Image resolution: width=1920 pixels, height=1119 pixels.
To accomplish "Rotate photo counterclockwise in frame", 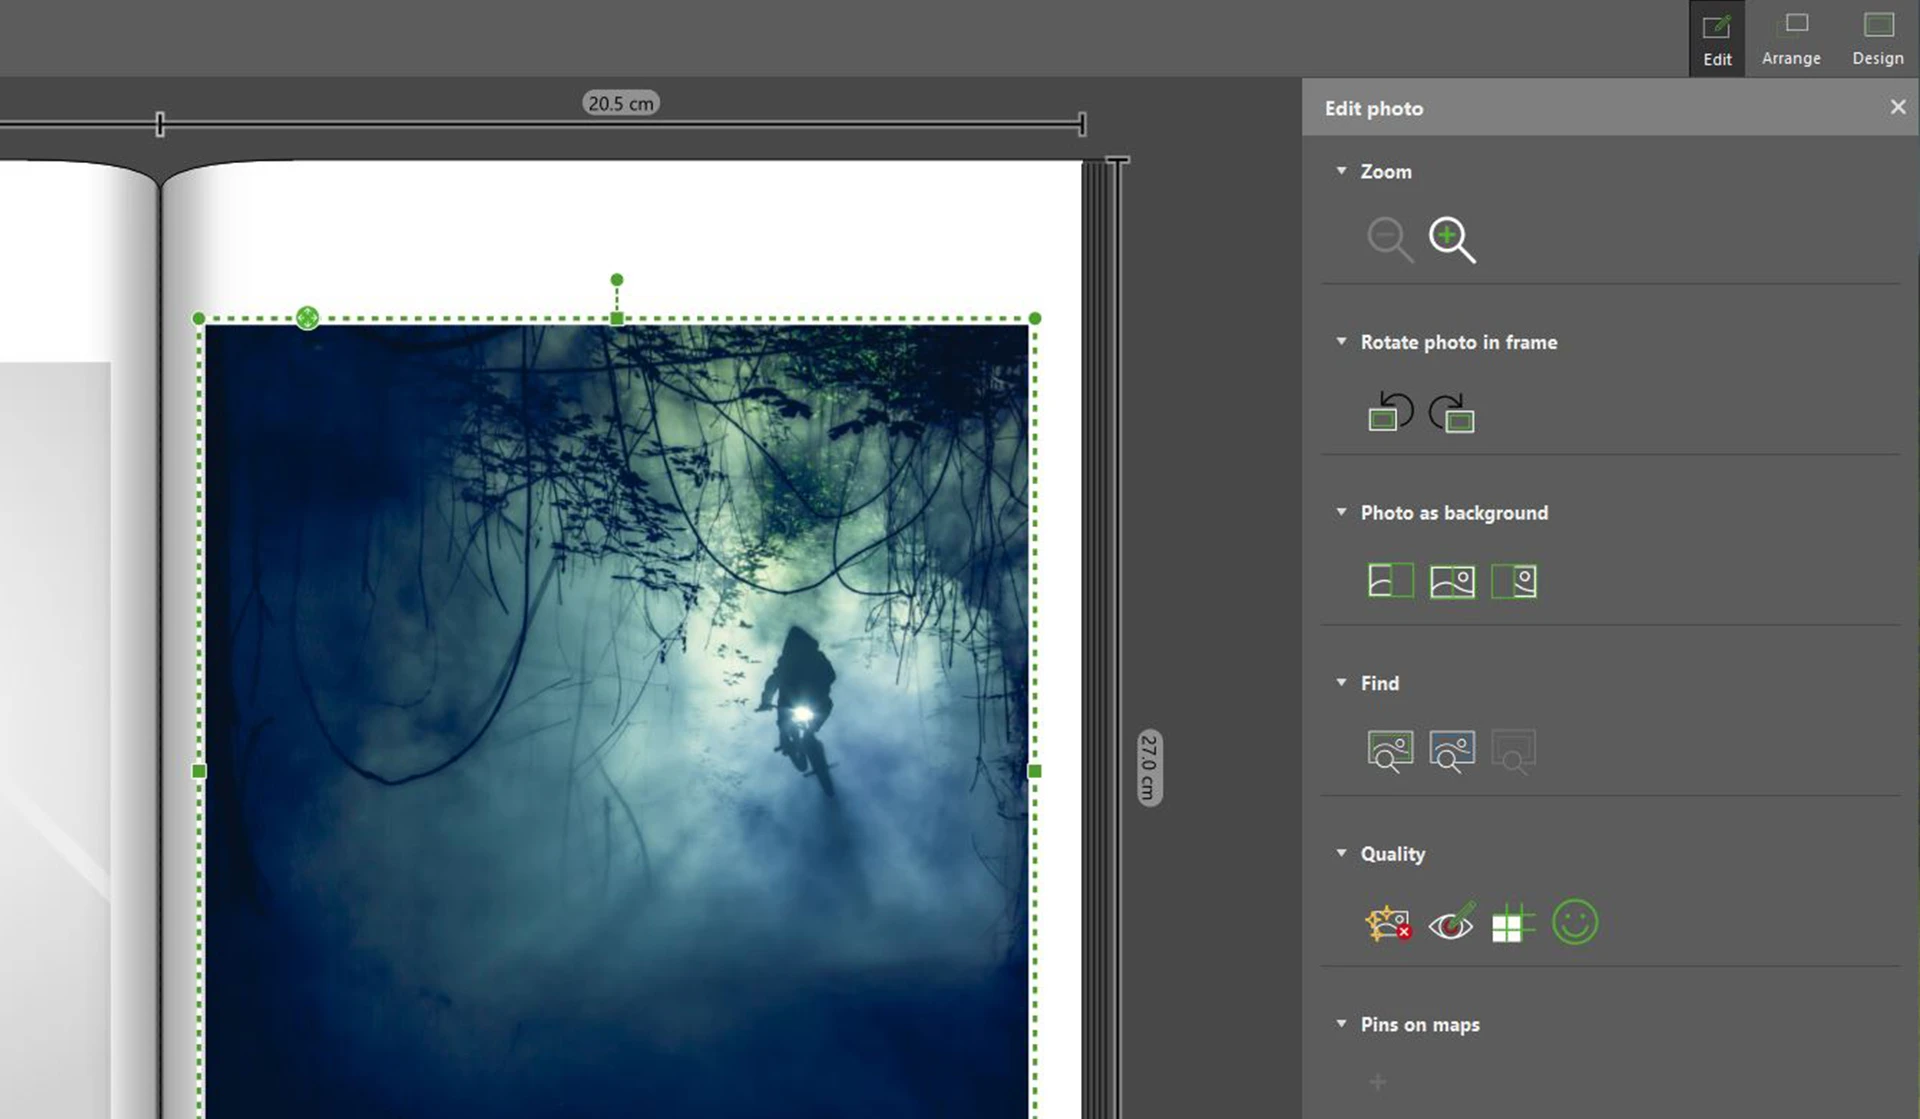I will click(1390, 411).
